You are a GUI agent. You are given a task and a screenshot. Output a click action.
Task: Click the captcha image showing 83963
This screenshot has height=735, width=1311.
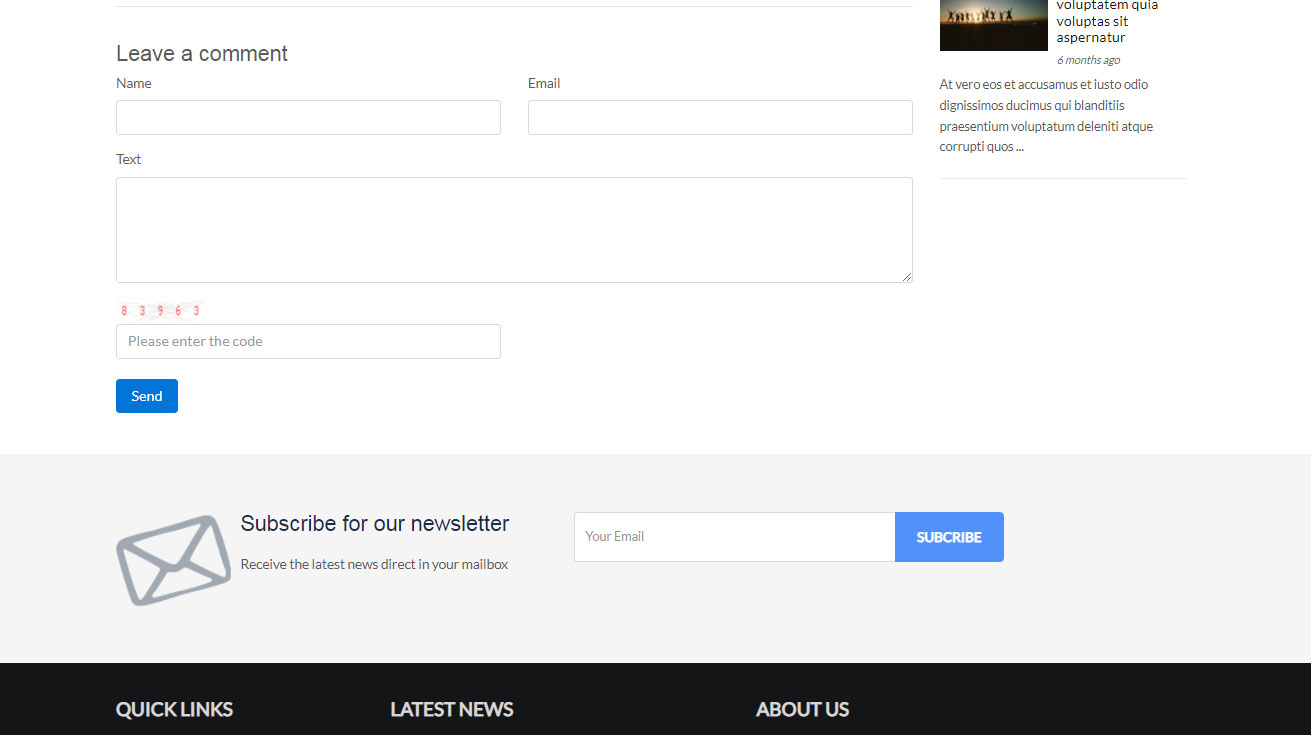[160, 311]
